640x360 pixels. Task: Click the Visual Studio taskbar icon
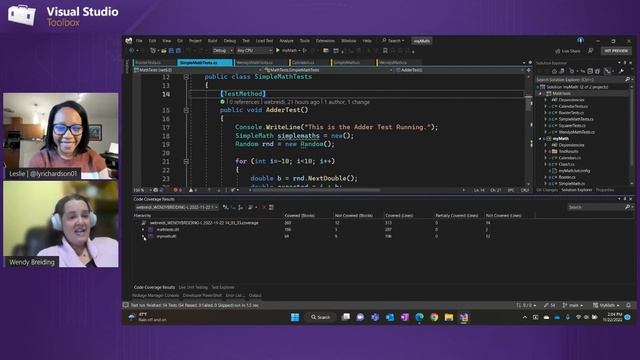point(464,317)
